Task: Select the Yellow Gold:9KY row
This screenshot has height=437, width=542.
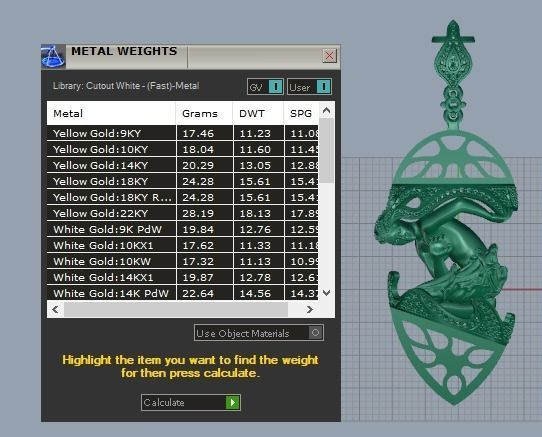Action: point(183,133)
